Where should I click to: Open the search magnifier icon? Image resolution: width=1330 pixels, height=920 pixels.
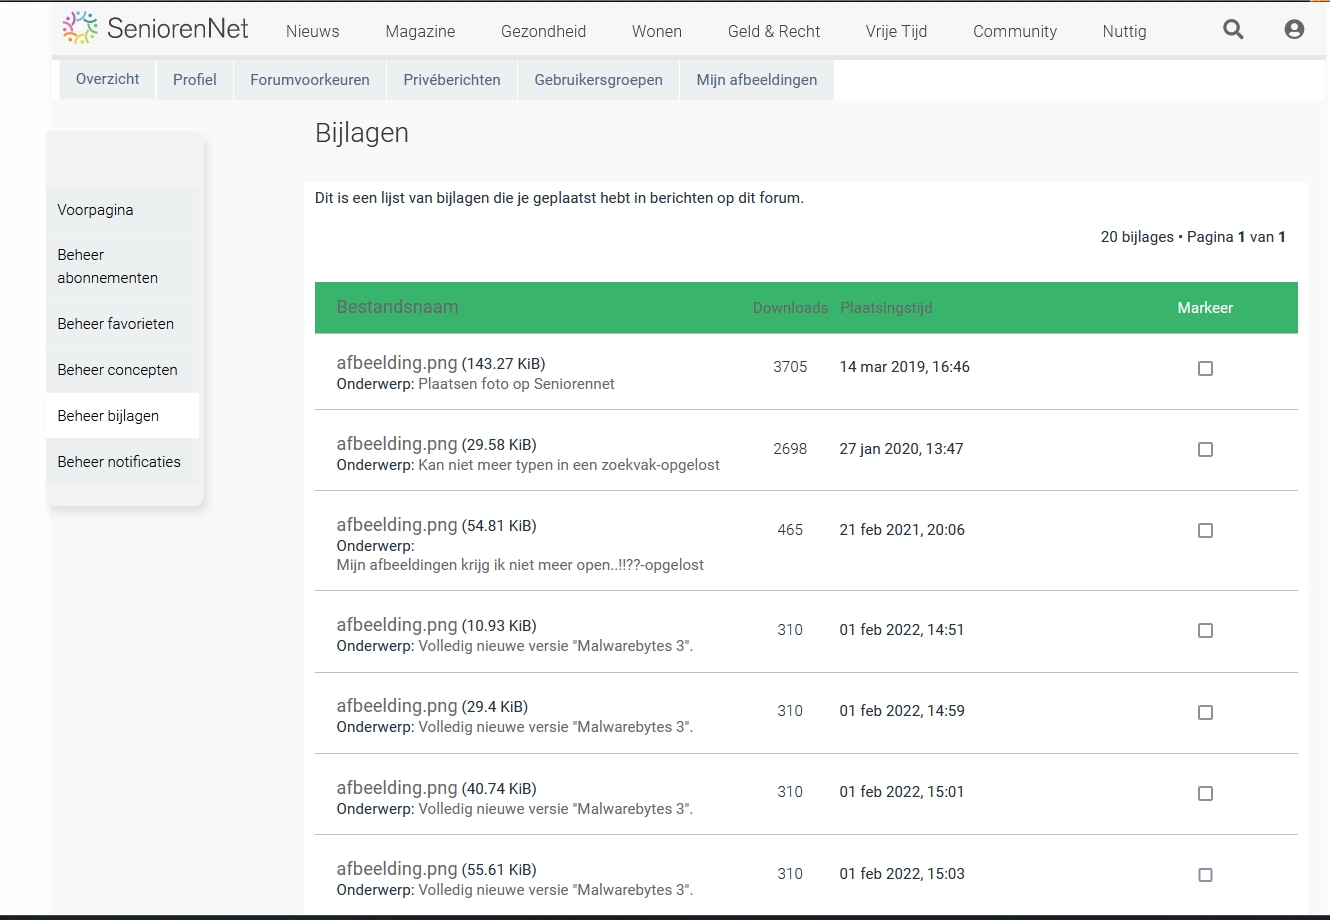1233,30
